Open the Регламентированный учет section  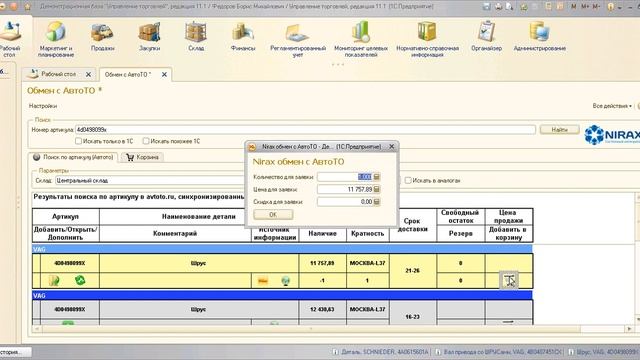298,39
